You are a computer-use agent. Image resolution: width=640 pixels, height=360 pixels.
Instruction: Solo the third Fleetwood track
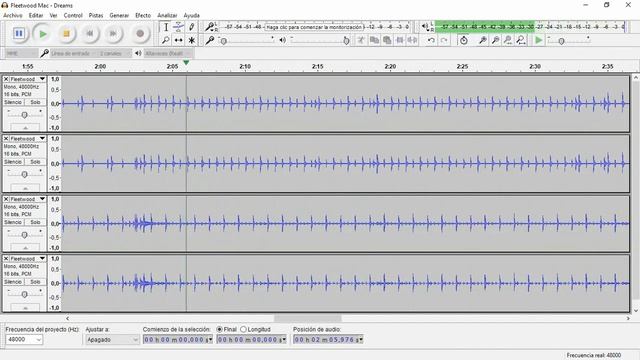click(x=35, y=222)
